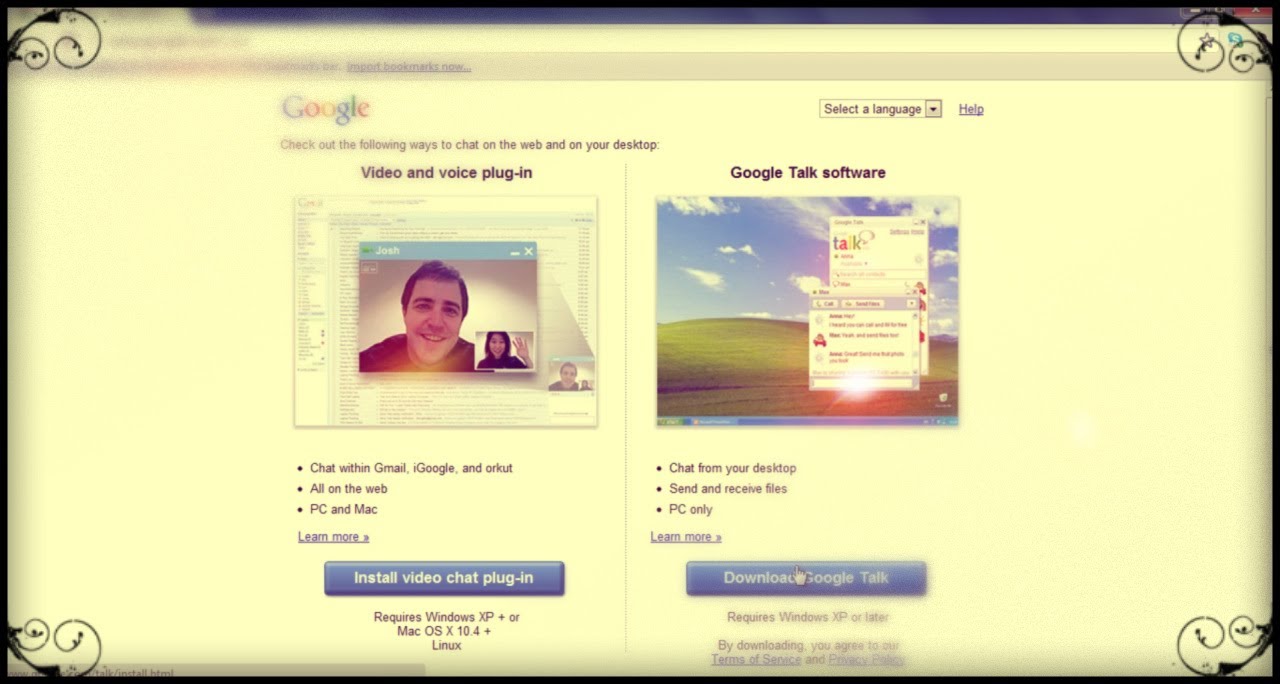This screenshot has width=1280, height=684.
Task: Click Learn more under video plug-in
Action: point(333,537)
